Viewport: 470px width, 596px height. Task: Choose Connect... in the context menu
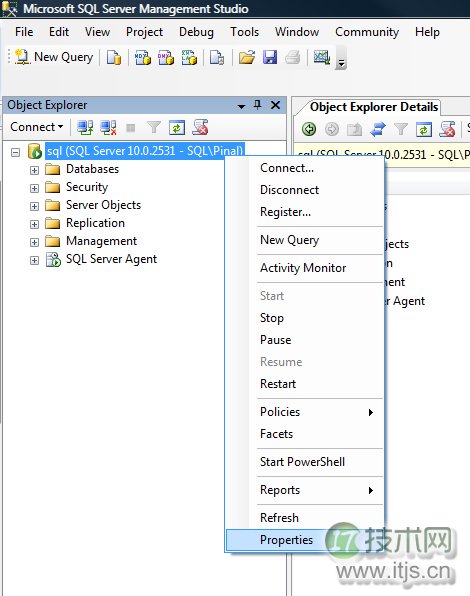[305, 168]
